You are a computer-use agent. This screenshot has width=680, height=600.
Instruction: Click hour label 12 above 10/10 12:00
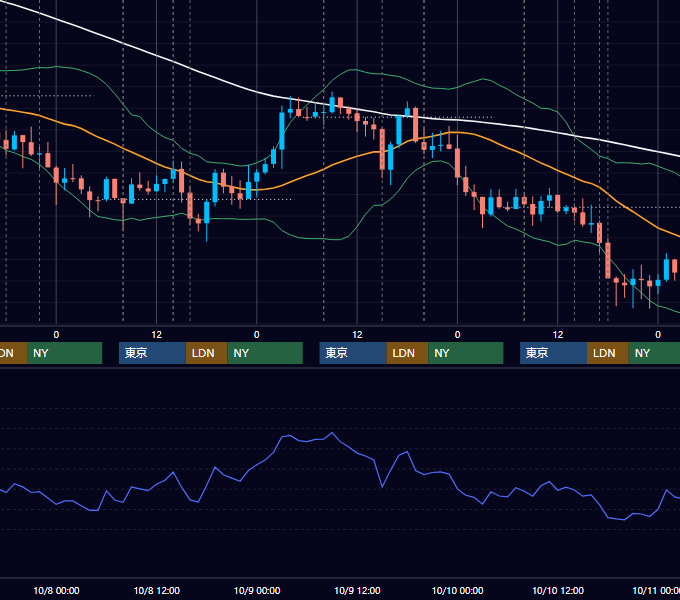coord(558,335)
